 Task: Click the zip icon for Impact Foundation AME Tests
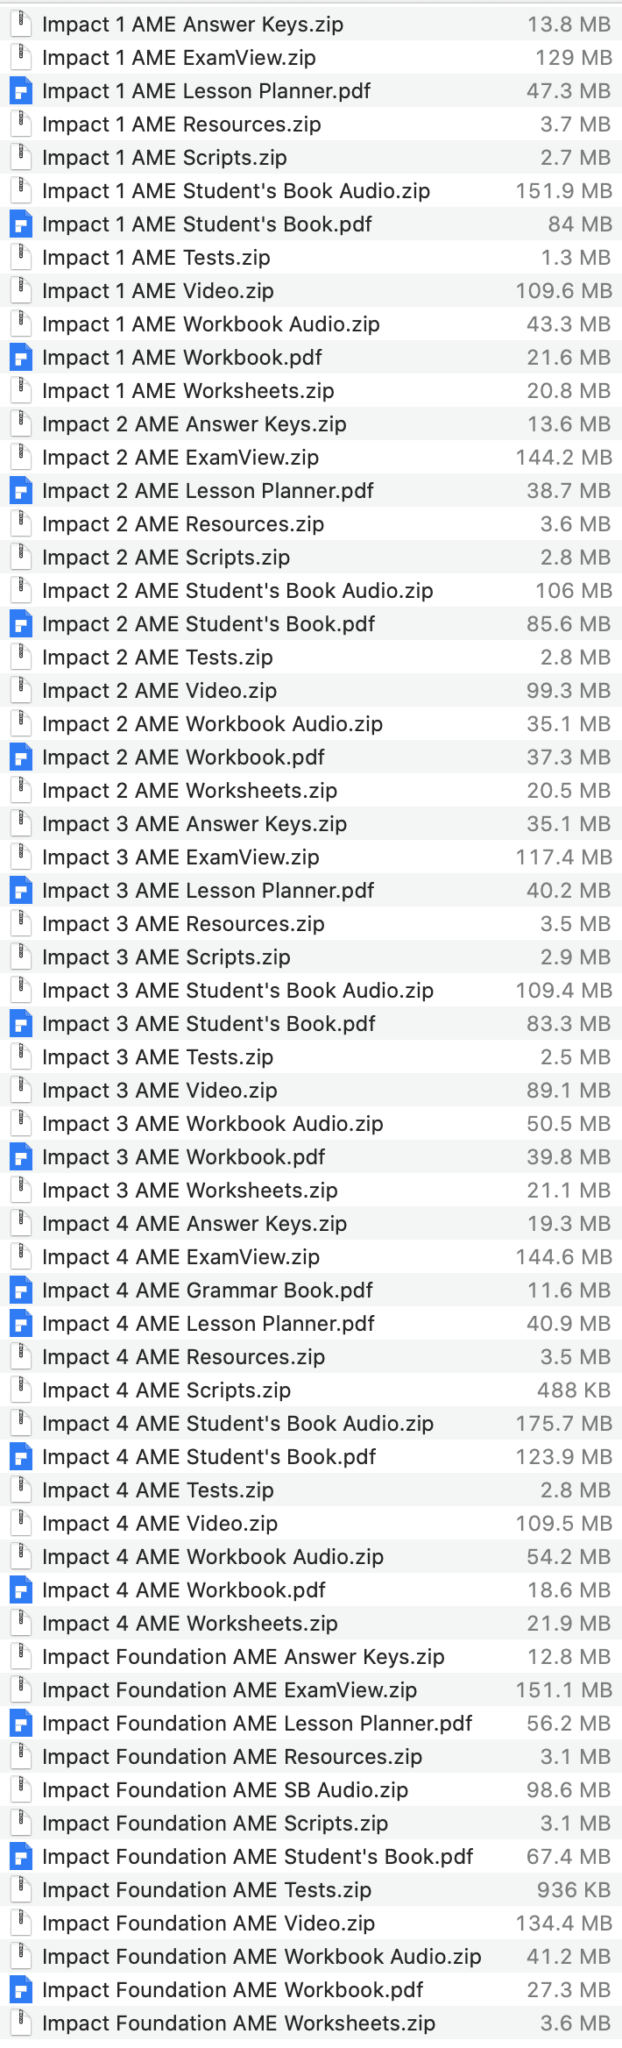(x=20, y=1889)
